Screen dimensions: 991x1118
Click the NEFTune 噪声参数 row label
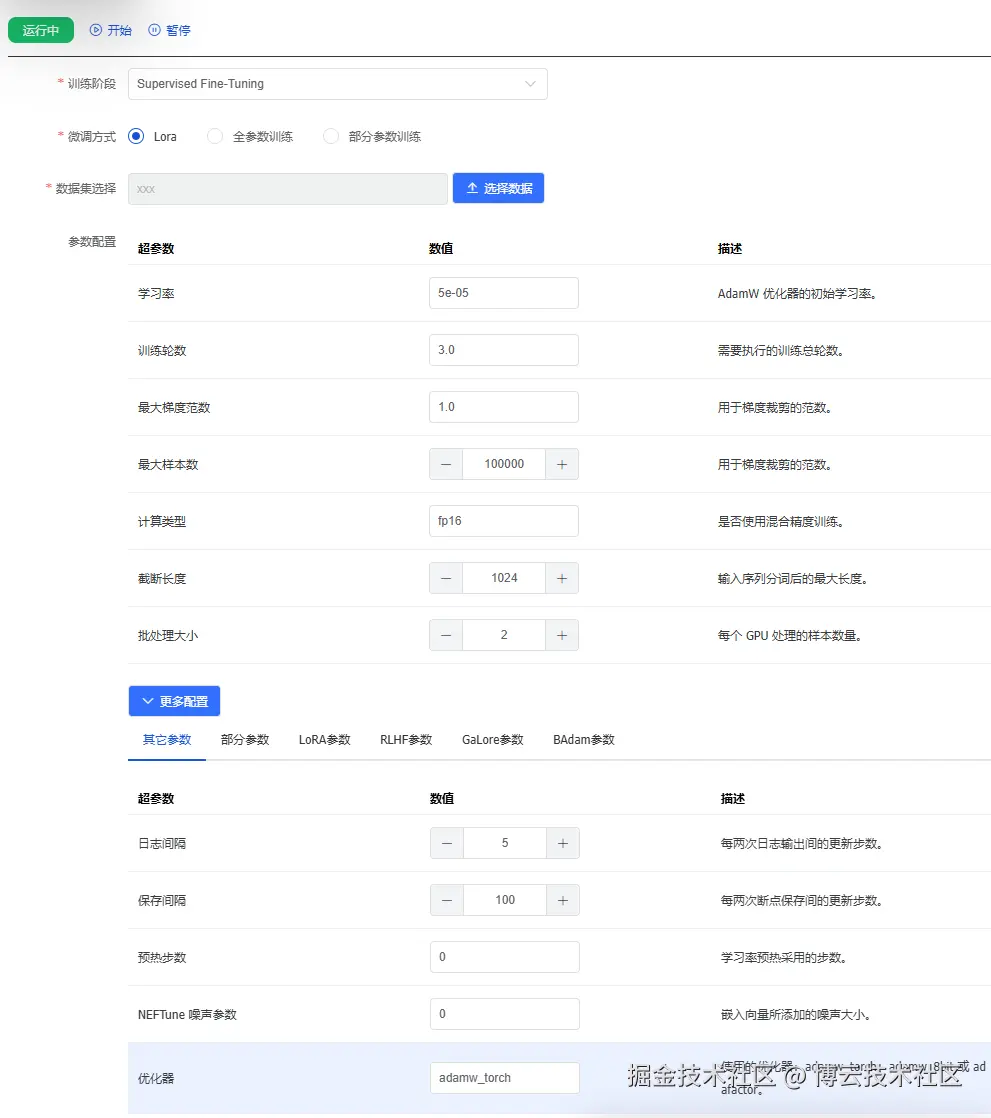(x=187, y=1015)
